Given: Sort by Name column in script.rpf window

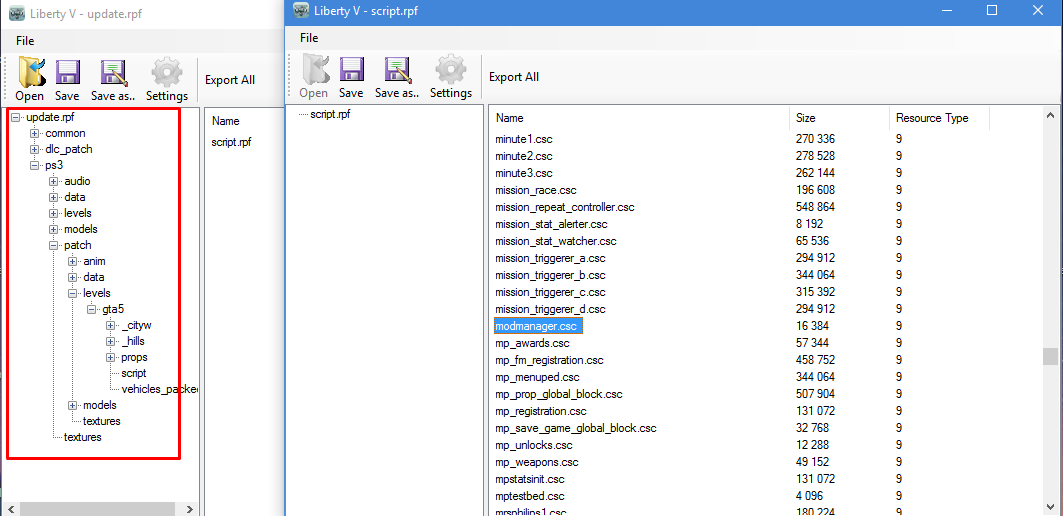Looking at the screenshot, I should tap(639, 118).
